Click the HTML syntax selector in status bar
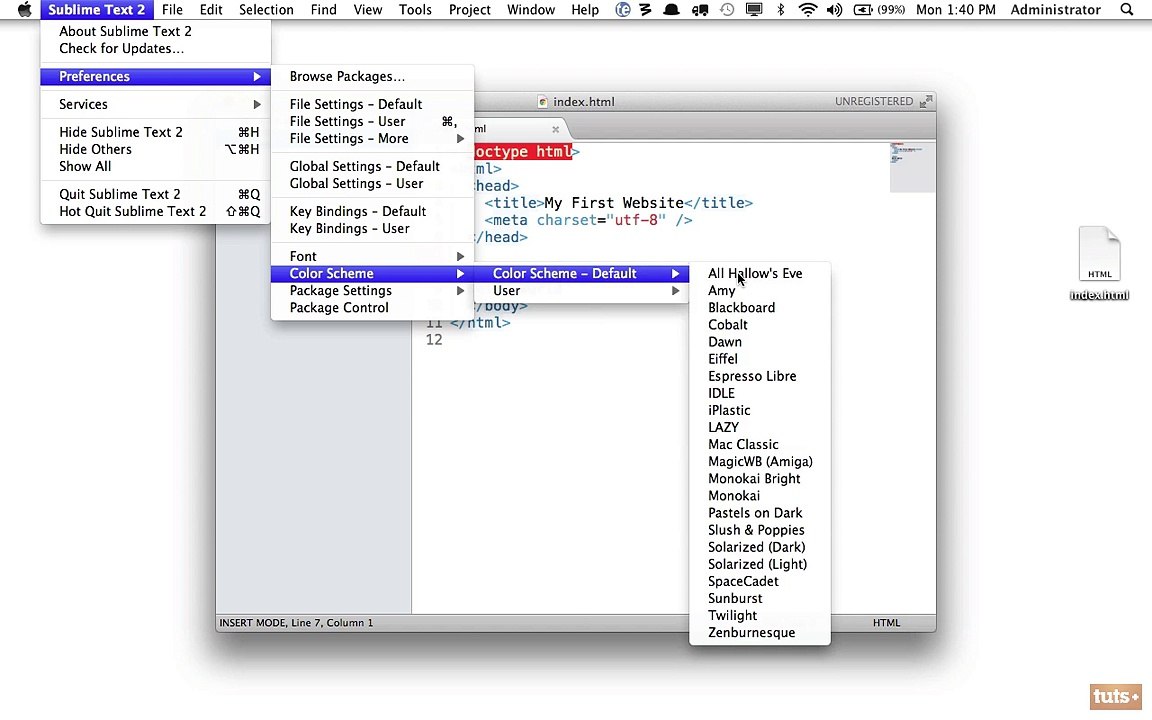Screen dimensions: 1152x720 tap(886, 623)
